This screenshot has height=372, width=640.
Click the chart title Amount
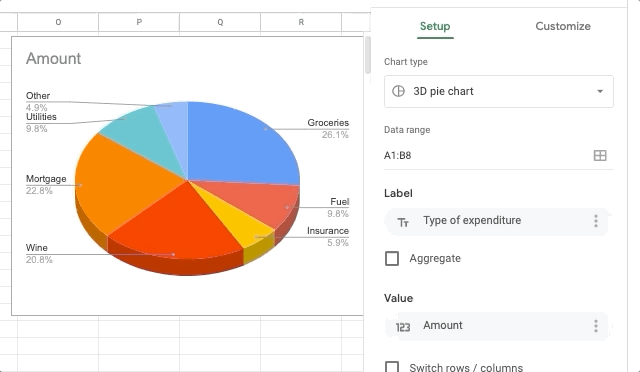point(53,59)
